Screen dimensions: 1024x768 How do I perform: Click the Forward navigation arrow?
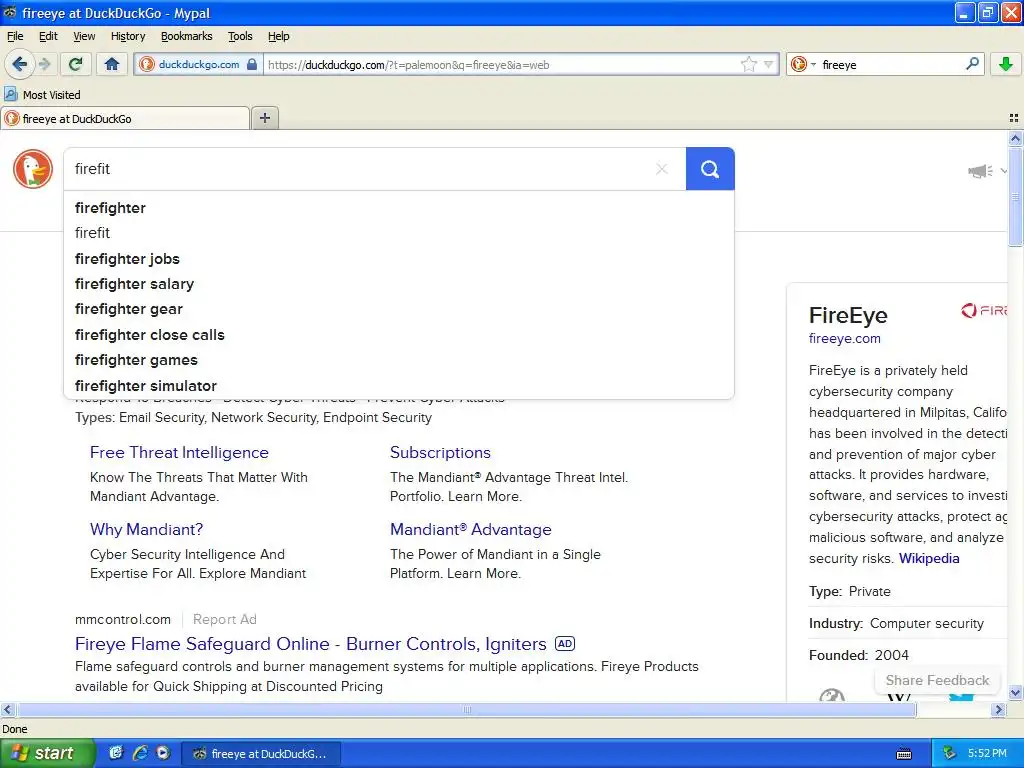coord(44,64)
